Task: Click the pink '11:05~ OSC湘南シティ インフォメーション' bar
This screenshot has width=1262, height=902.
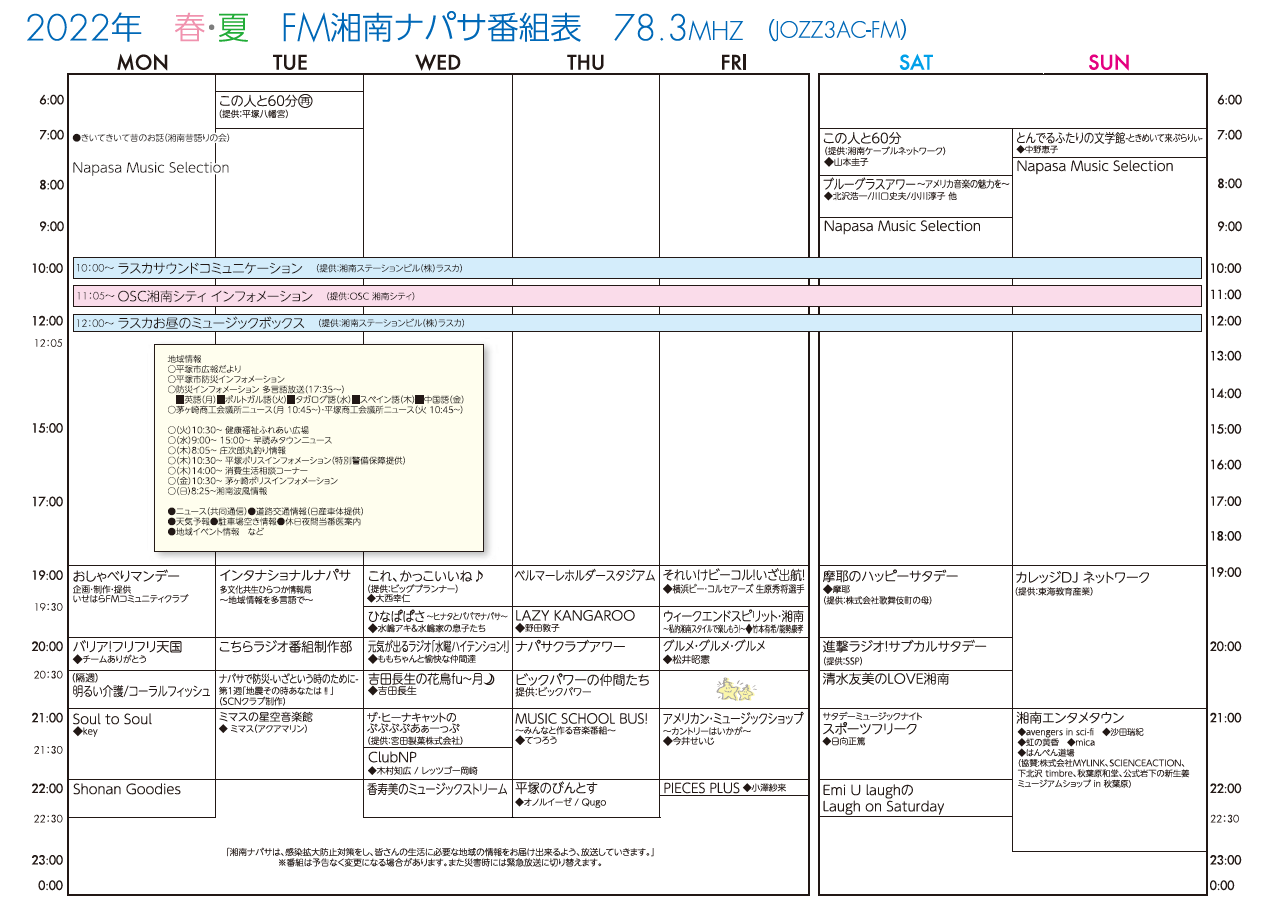Action: (637, 296)
